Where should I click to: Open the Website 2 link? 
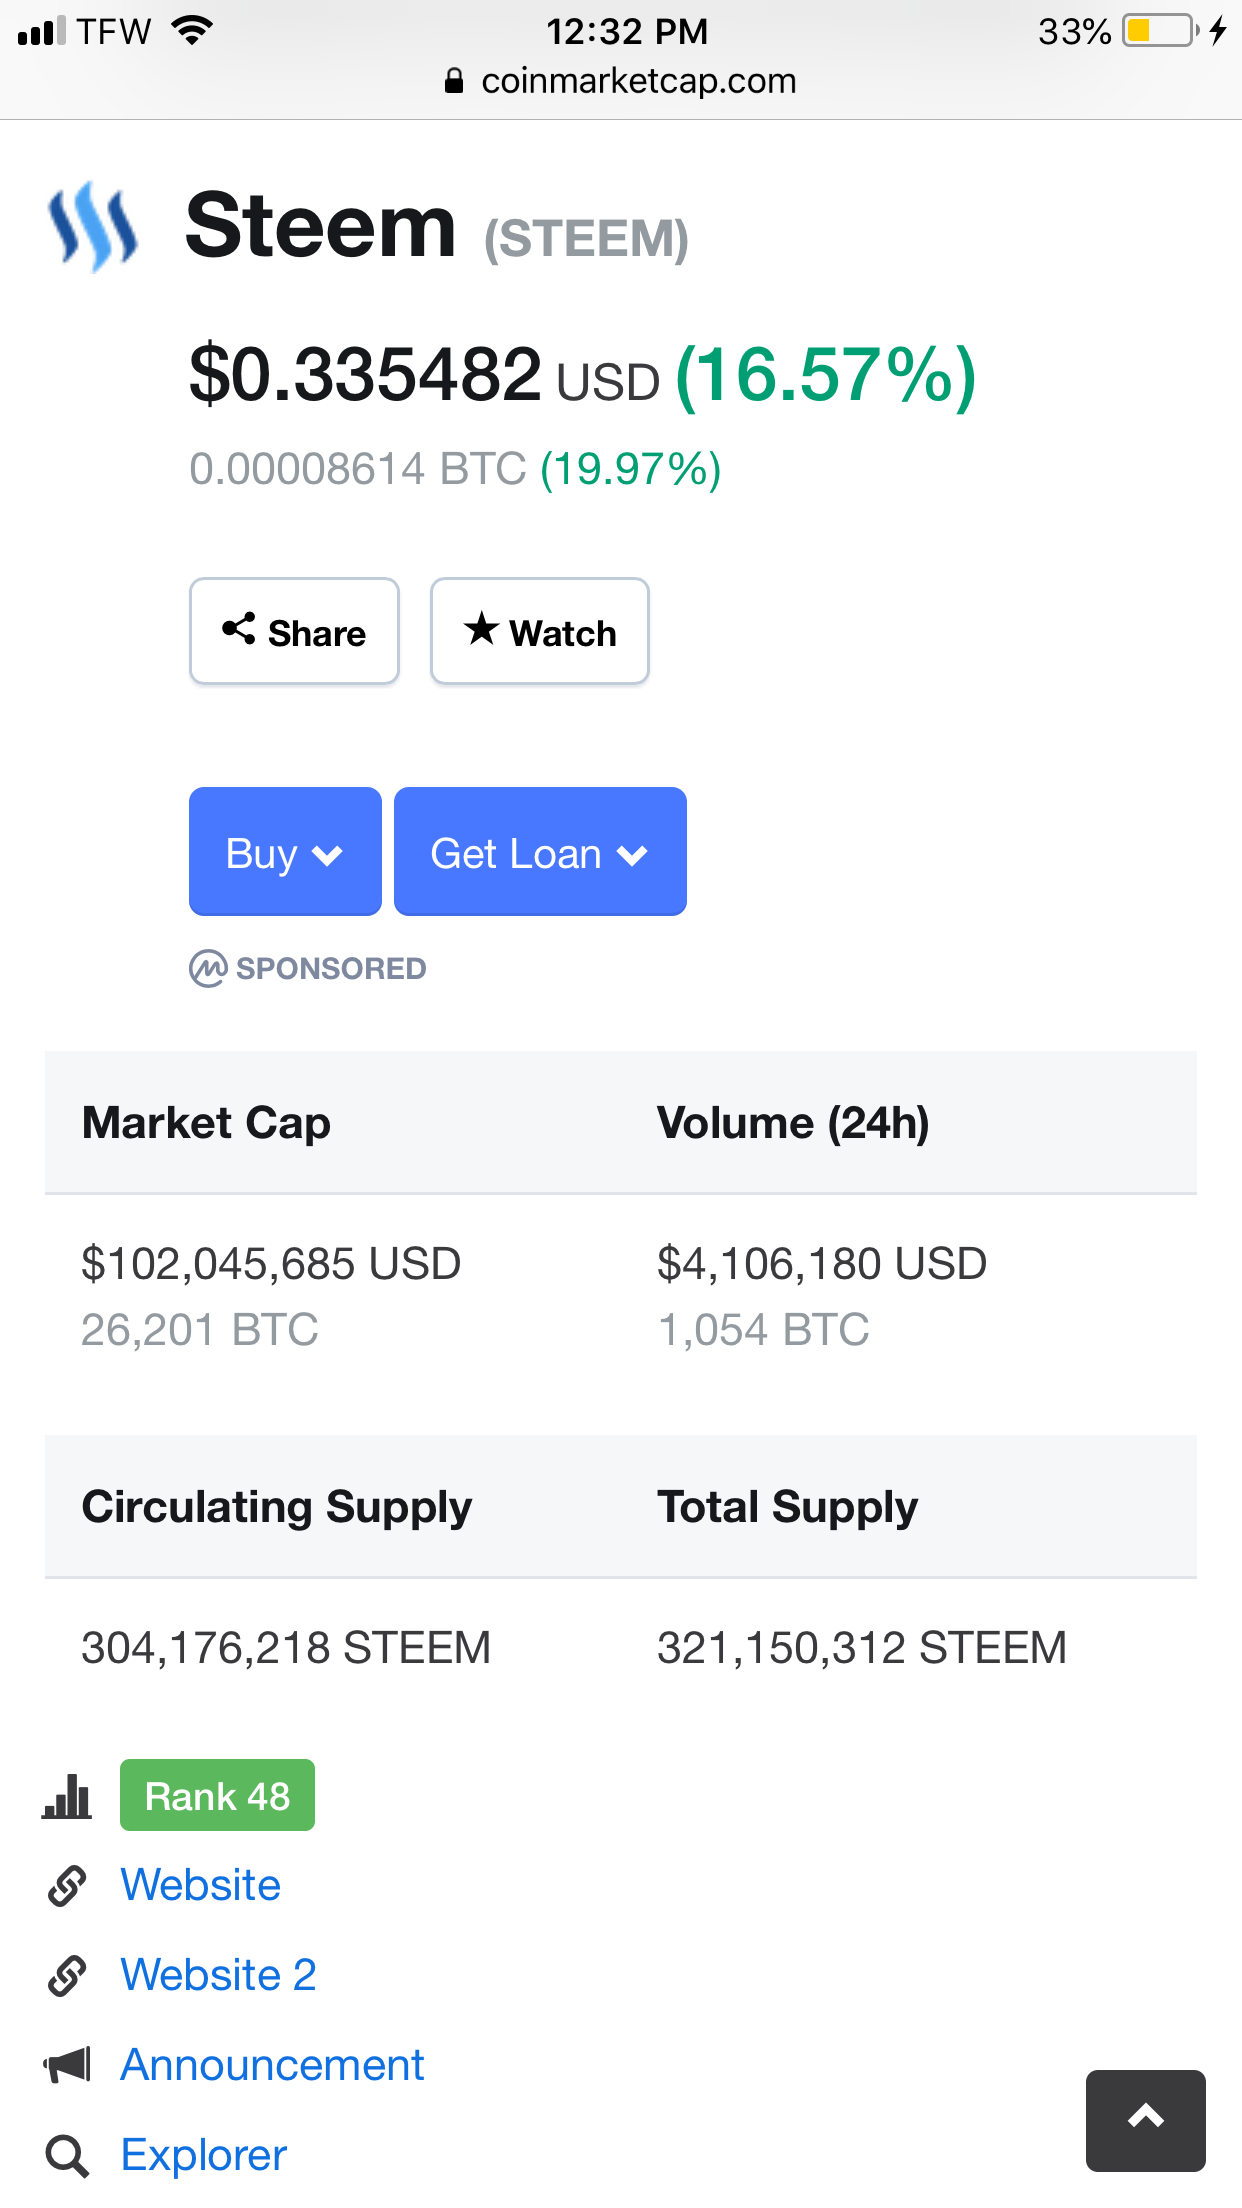click(x=218, y=1975)
